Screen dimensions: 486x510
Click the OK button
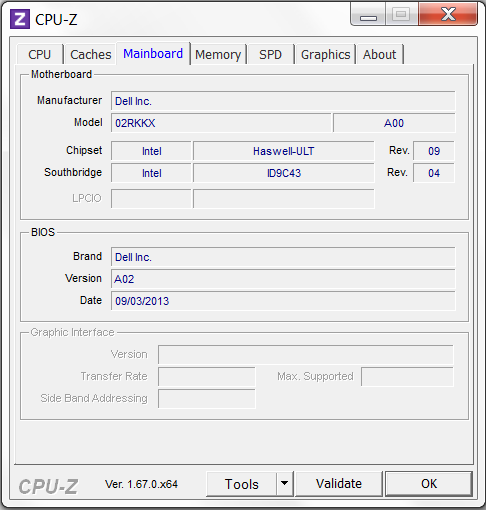tap(429, 484)
